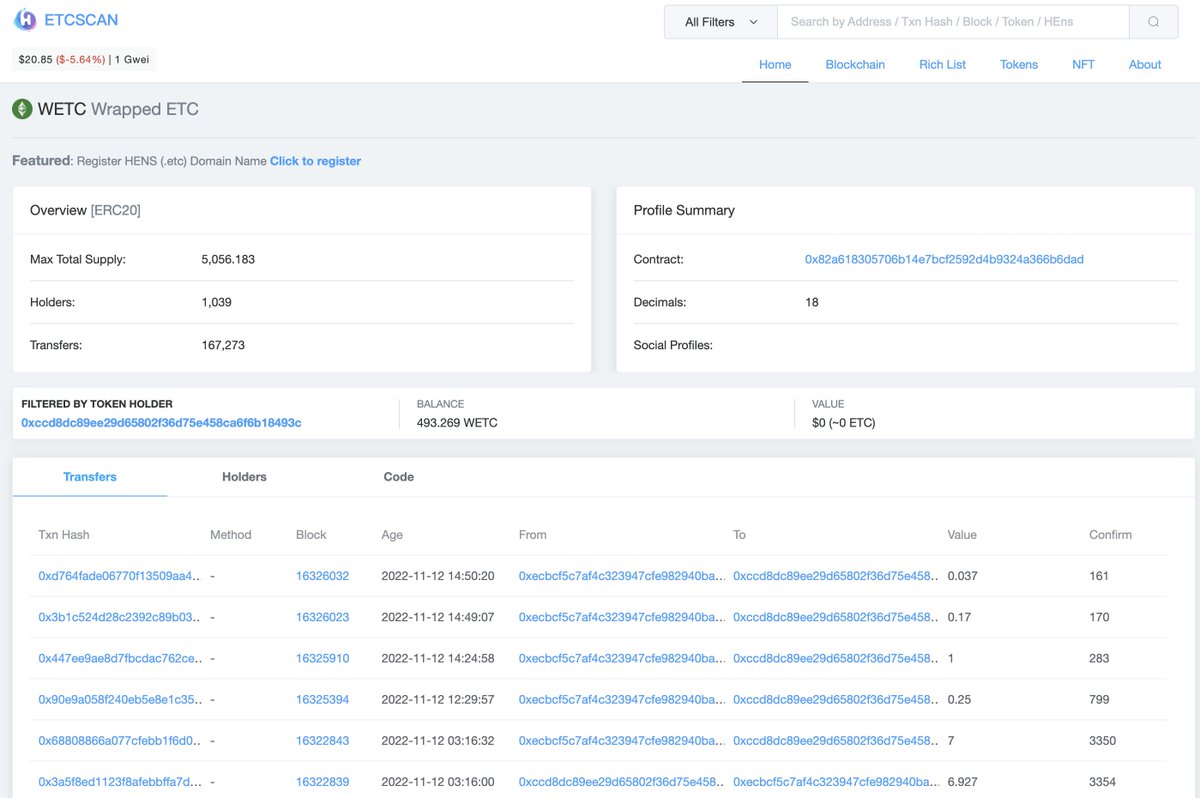The width and height of the screenshot is (1200, 798).
Task: Follow the Click to register link
Action: (x=315, y=161)
